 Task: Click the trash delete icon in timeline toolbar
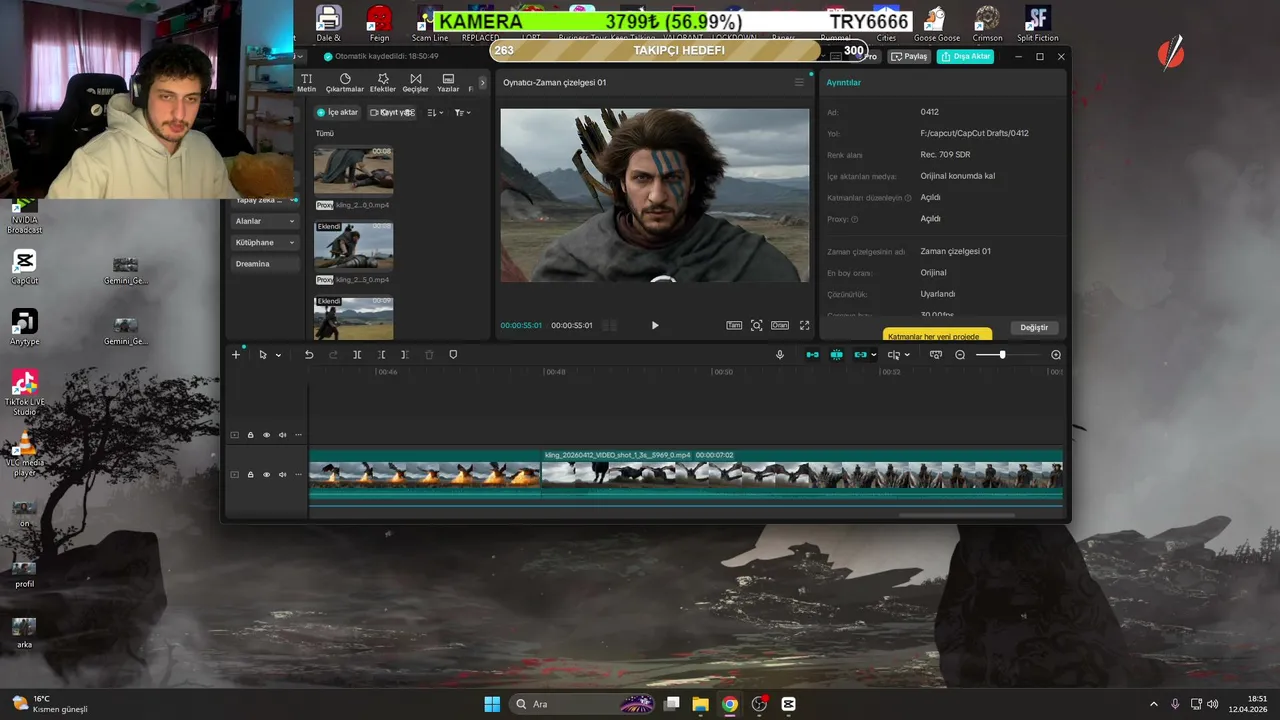pyautogui.click(x=429, y=355)
